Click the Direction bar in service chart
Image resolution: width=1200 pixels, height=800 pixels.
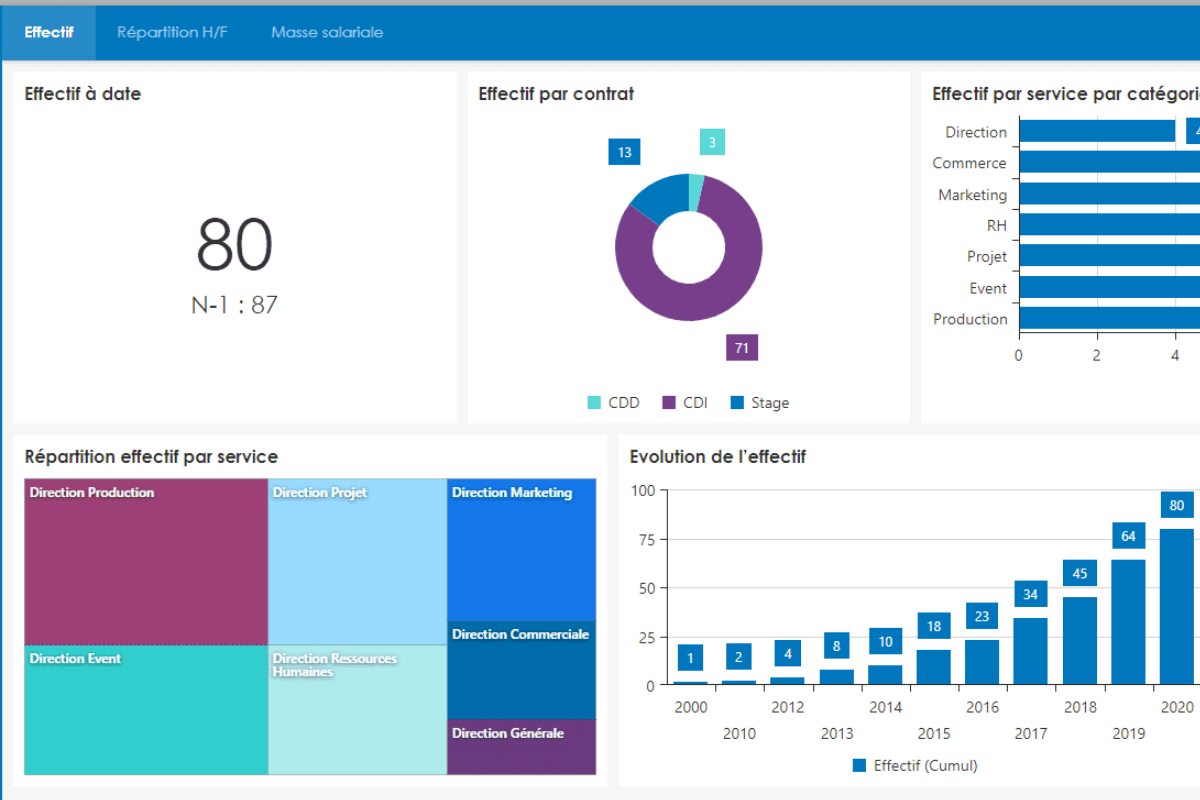coord(1096,131)
